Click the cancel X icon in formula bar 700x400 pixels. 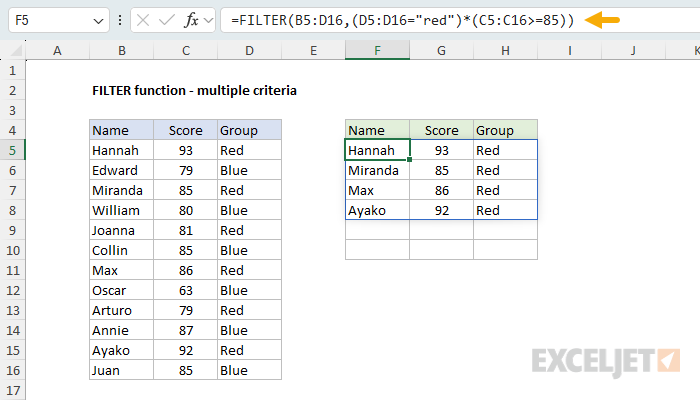[143, 20]
